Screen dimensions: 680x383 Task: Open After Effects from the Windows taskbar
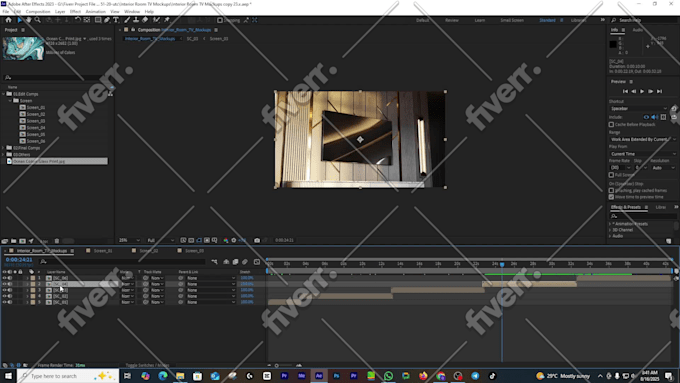(x=319, y=376)
